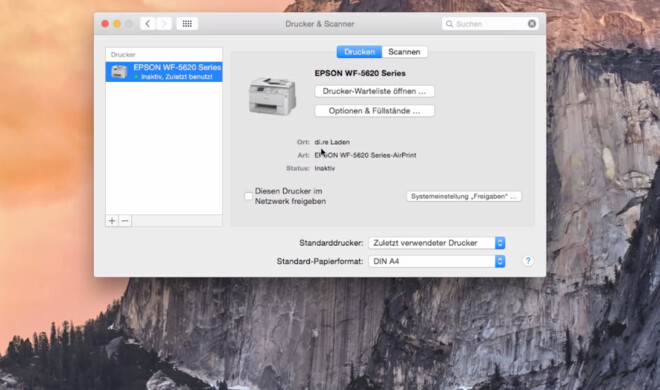Open Systemeinstellung „Freigaben" button
The height and width of the screenshot is (390, 660).
[x=463, y=196]
